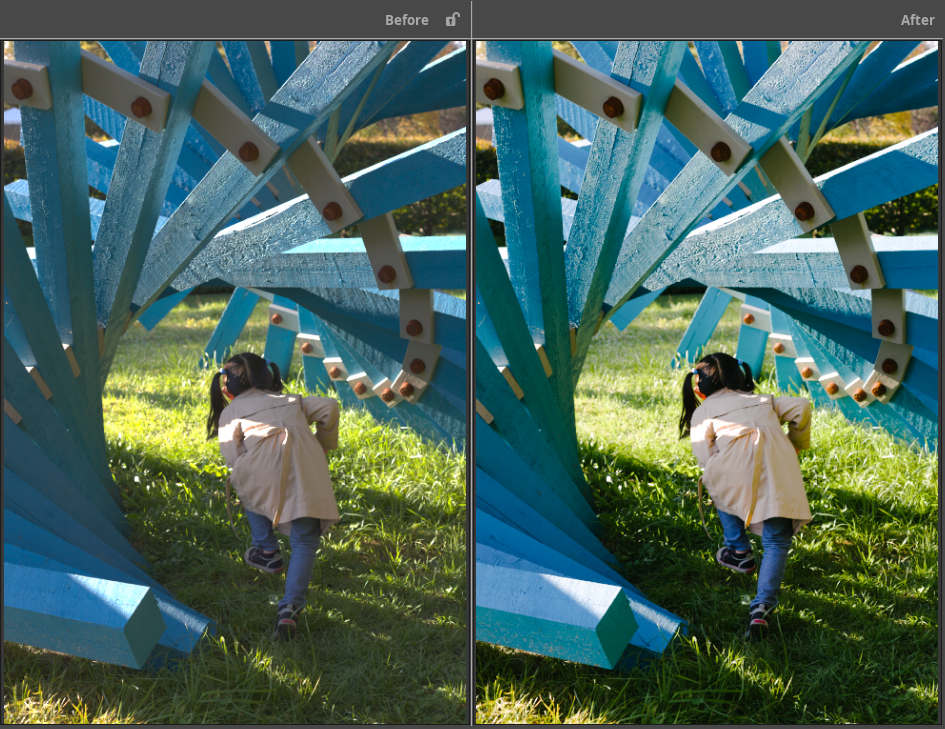
Task: Click the Before label in header
Action: coord(406,20)
